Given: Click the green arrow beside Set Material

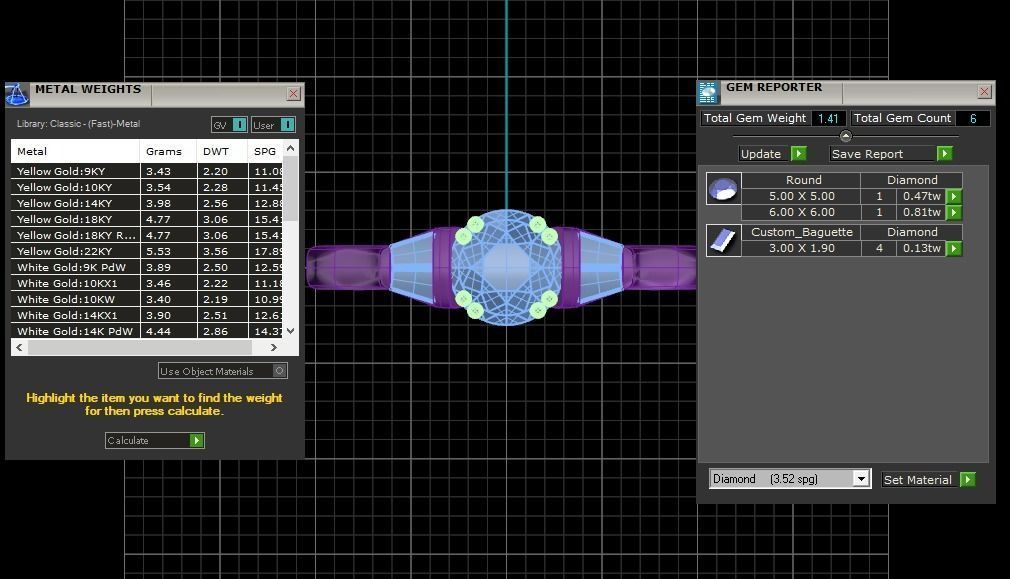Looking at the screenshot, I should (x=967, y=479).
